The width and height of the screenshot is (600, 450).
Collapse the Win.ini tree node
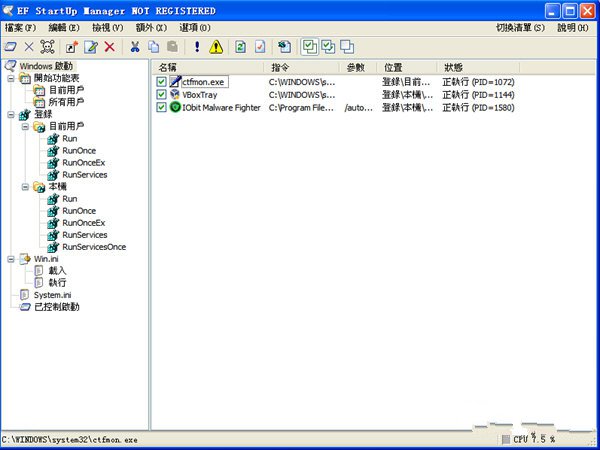pyautogui.click(x=11, y=258)
